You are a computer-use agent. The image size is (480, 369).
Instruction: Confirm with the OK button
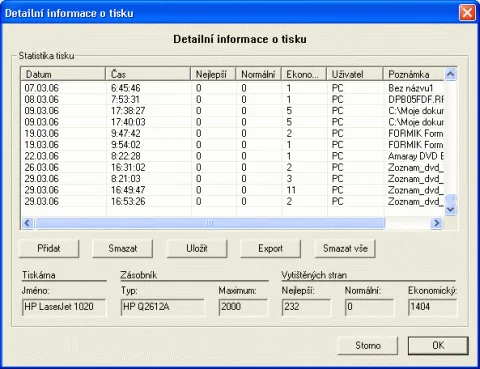[x=438, y=345]
